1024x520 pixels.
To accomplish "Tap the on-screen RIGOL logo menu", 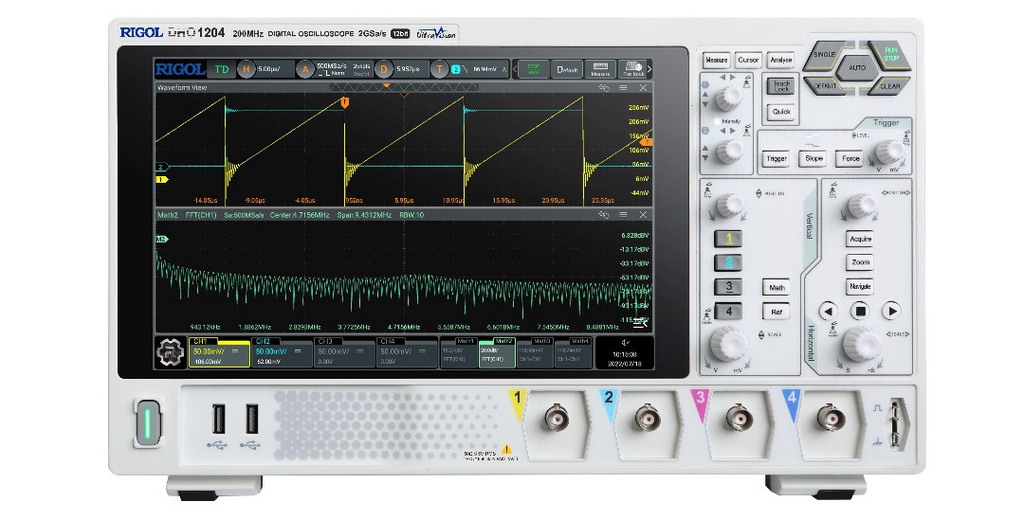I will (x=181, y=69).
